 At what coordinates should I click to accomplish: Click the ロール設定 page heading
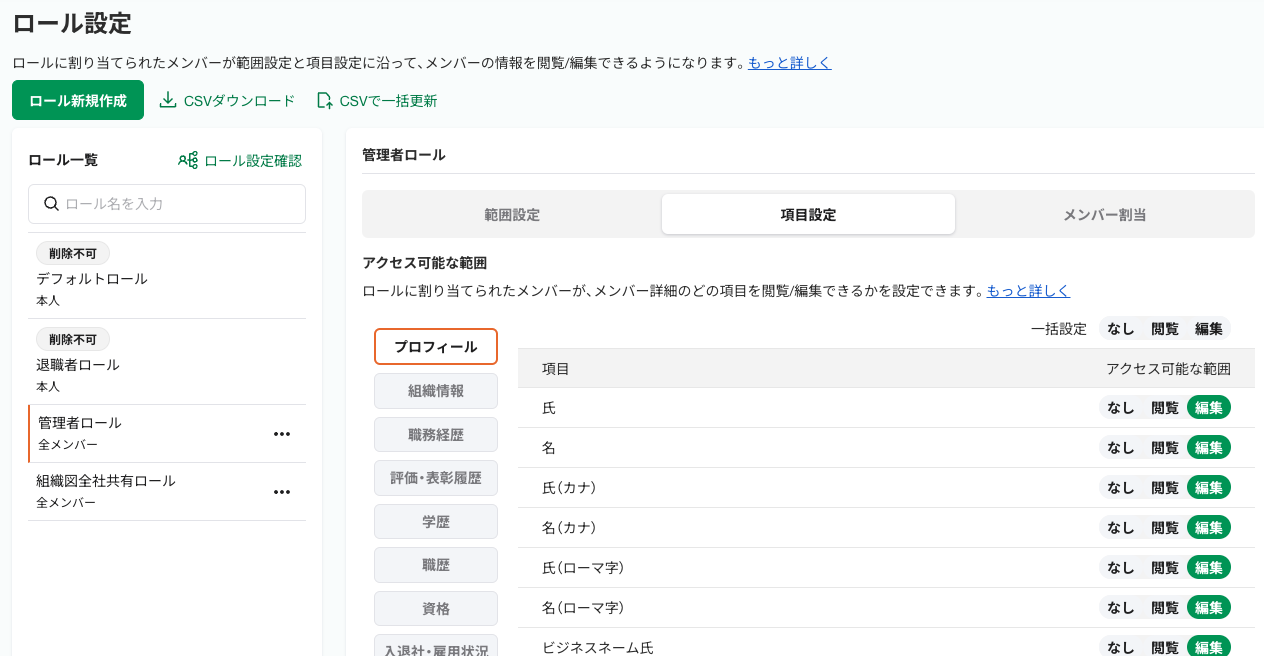click(72, 23)
